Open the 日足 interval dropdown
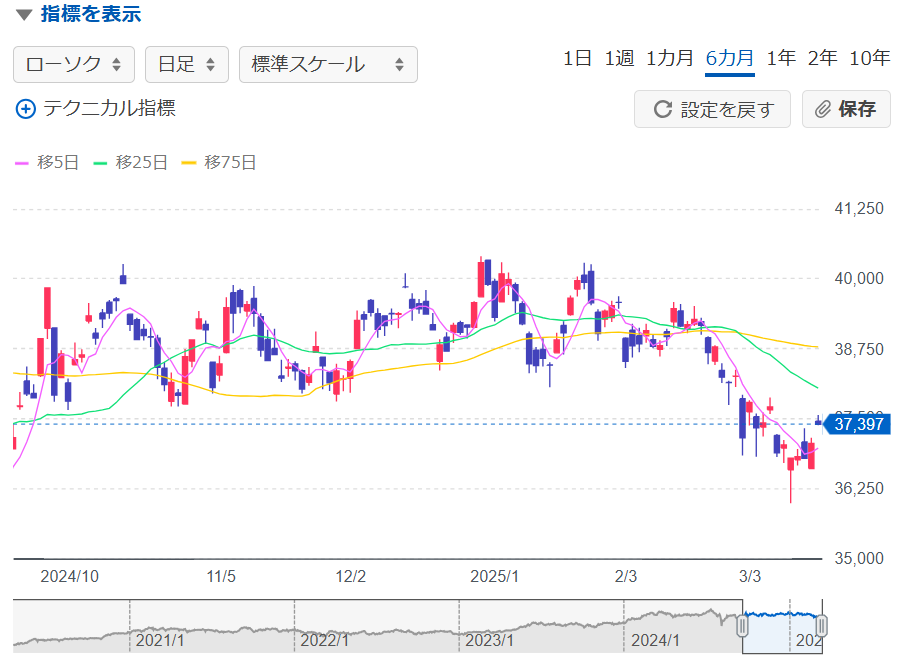 pos(186,64)
